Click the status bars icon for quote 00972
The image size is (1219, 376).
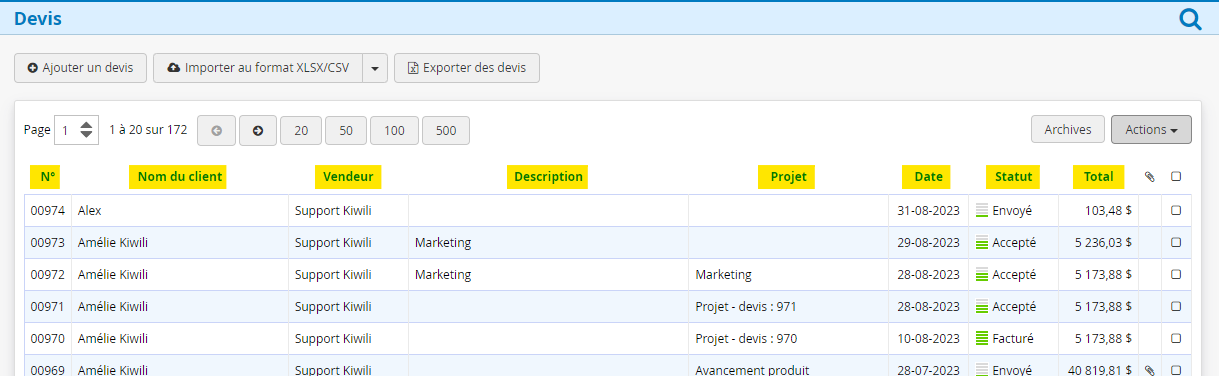(982, 275)
